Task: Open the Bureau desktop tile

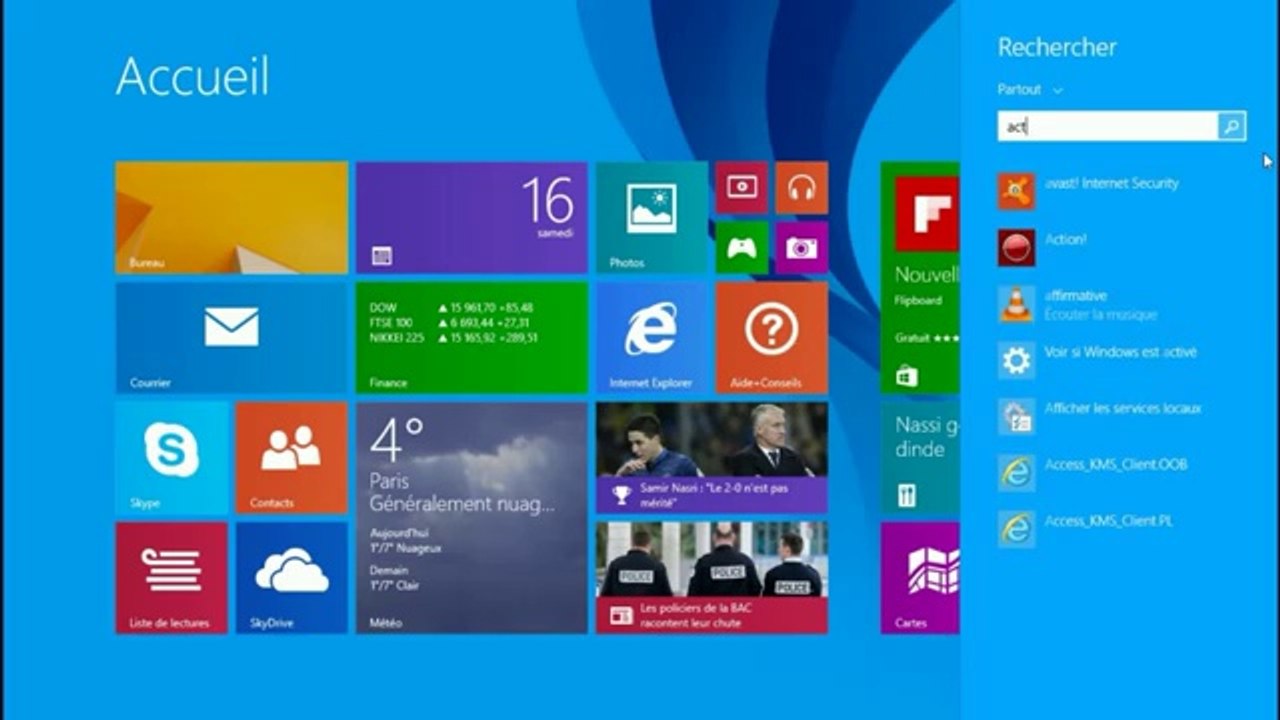Action: (x=232, y=218)
